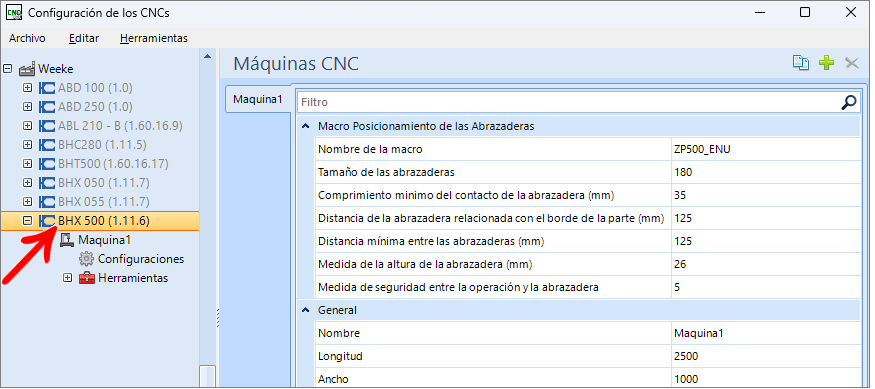This screenshot has width=875, height=389.
Task: Click the Longitud property label
Action: (x=340, y=356)
